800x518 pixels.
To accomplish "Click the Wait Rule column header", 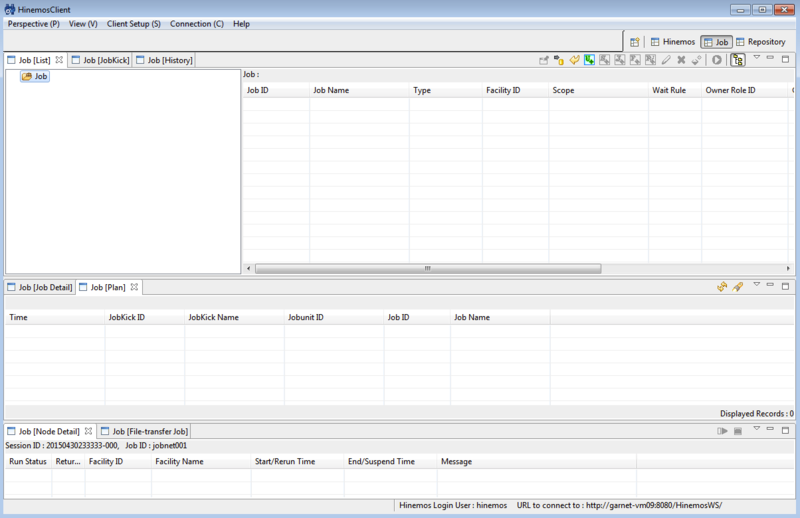I will 675,90.
